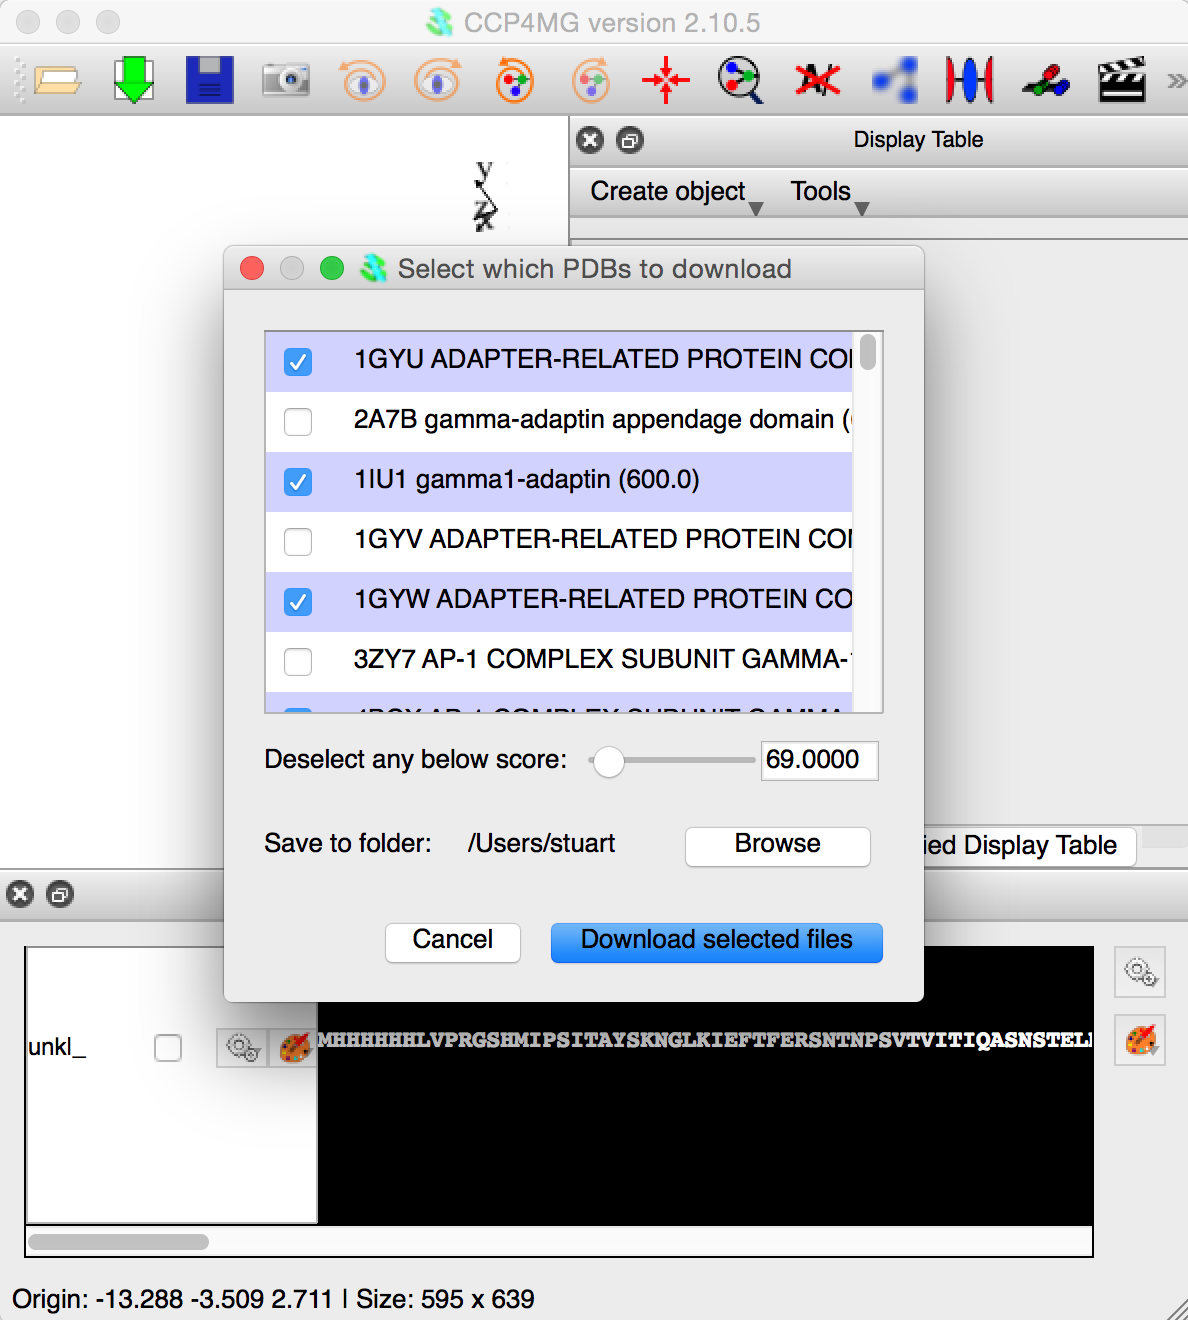Screen dimensions: 1188x1320
Task: Click Browse to choose save folder
Action: (x=777, y=845)
